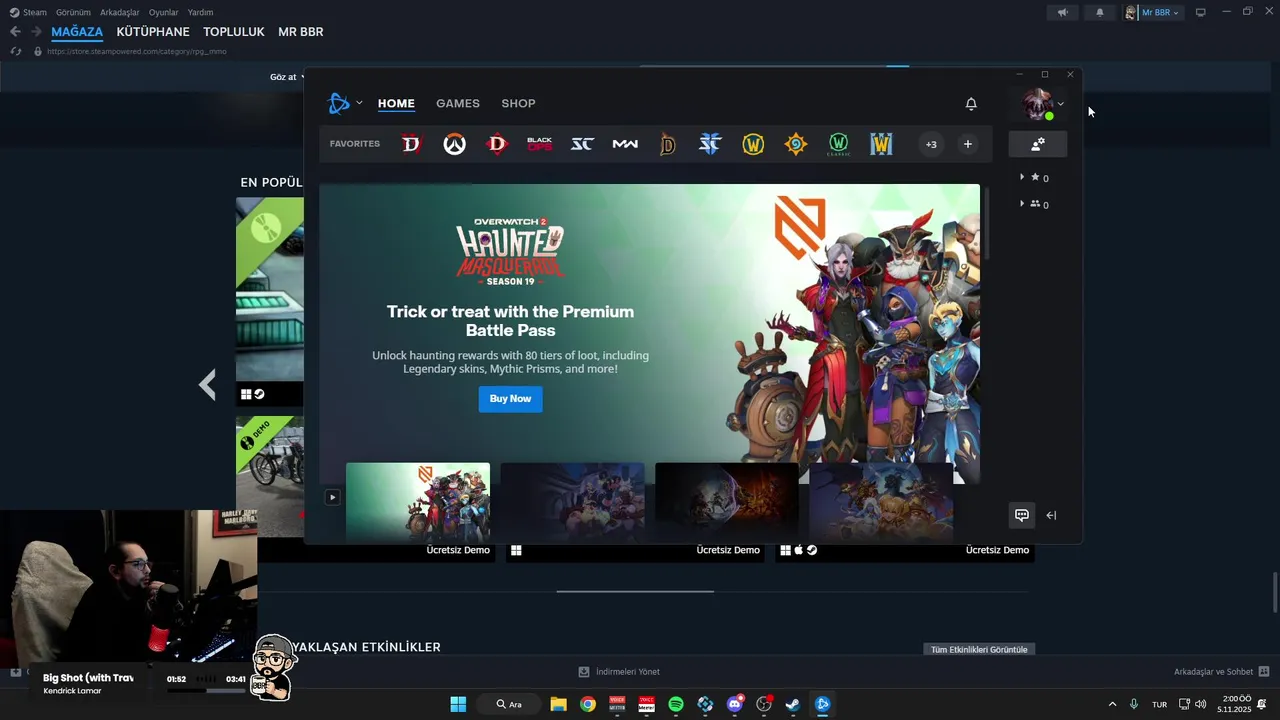The image size is (1280, 720).
Task: Open the Mr BBR account dropdown
Action: coord(1153,12)
